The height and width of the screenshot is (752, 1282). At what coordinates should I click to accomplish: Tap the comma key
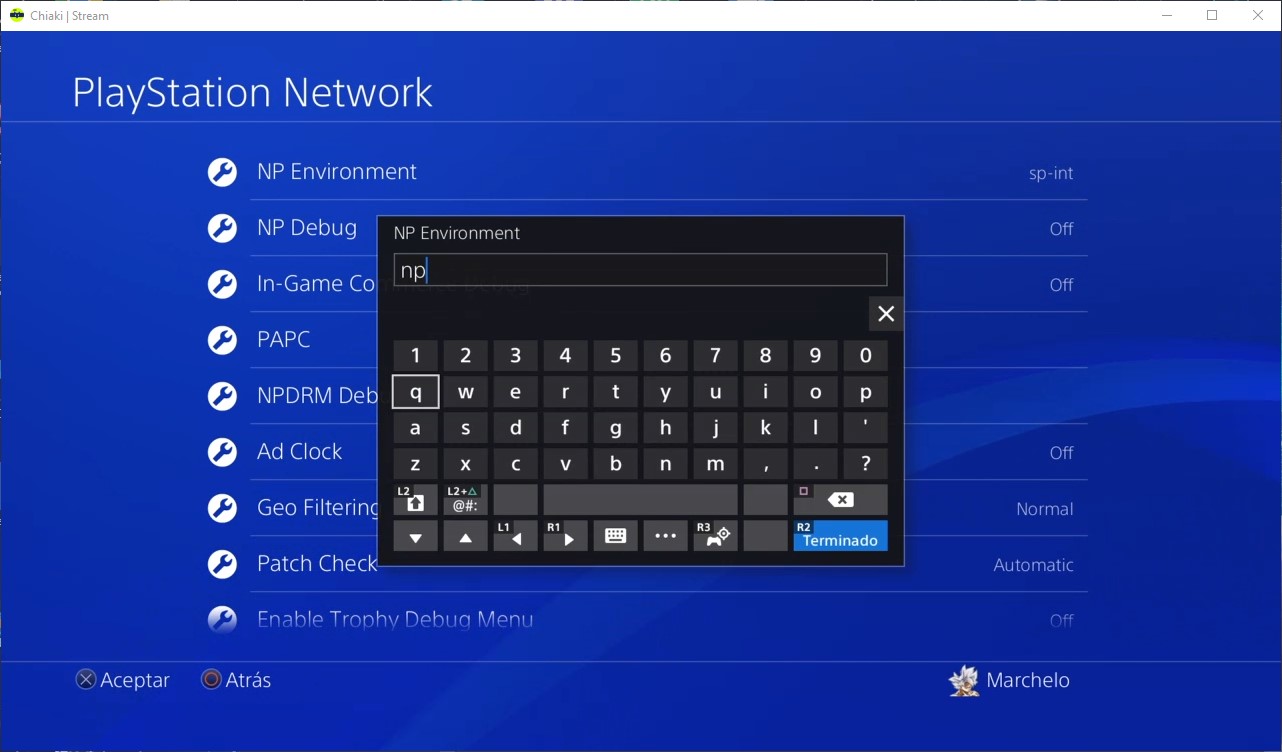[766, 464]
